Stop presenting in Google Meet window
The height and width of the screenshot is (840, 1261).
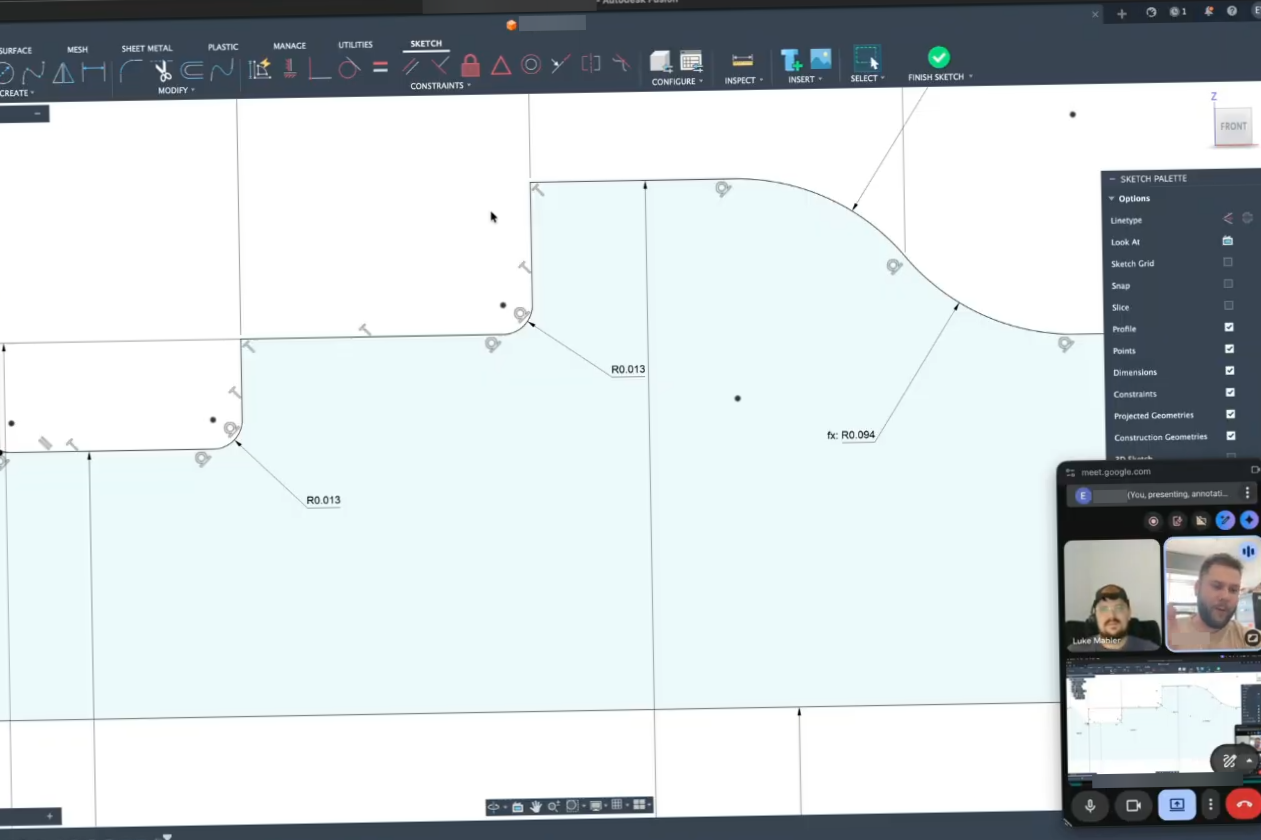pos(1177,805)
